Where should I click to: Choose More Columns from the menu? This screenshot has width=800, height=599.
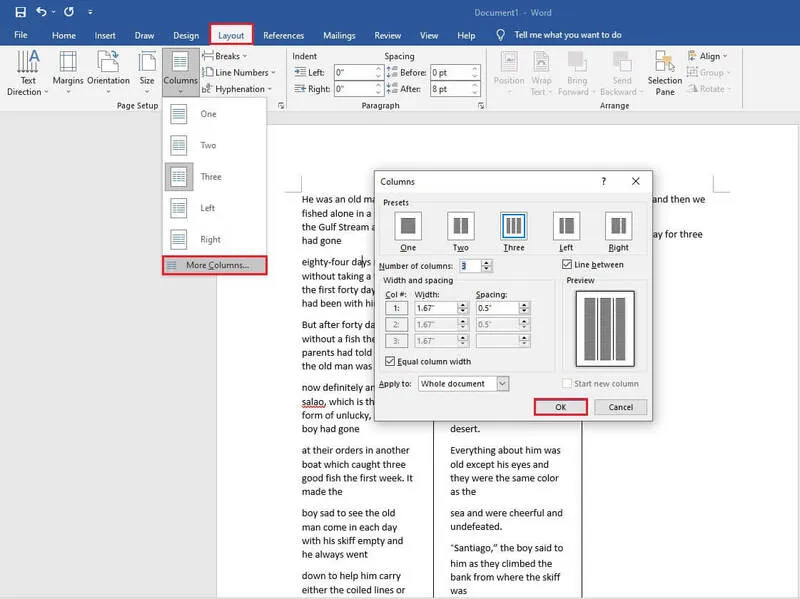point(214,265)
